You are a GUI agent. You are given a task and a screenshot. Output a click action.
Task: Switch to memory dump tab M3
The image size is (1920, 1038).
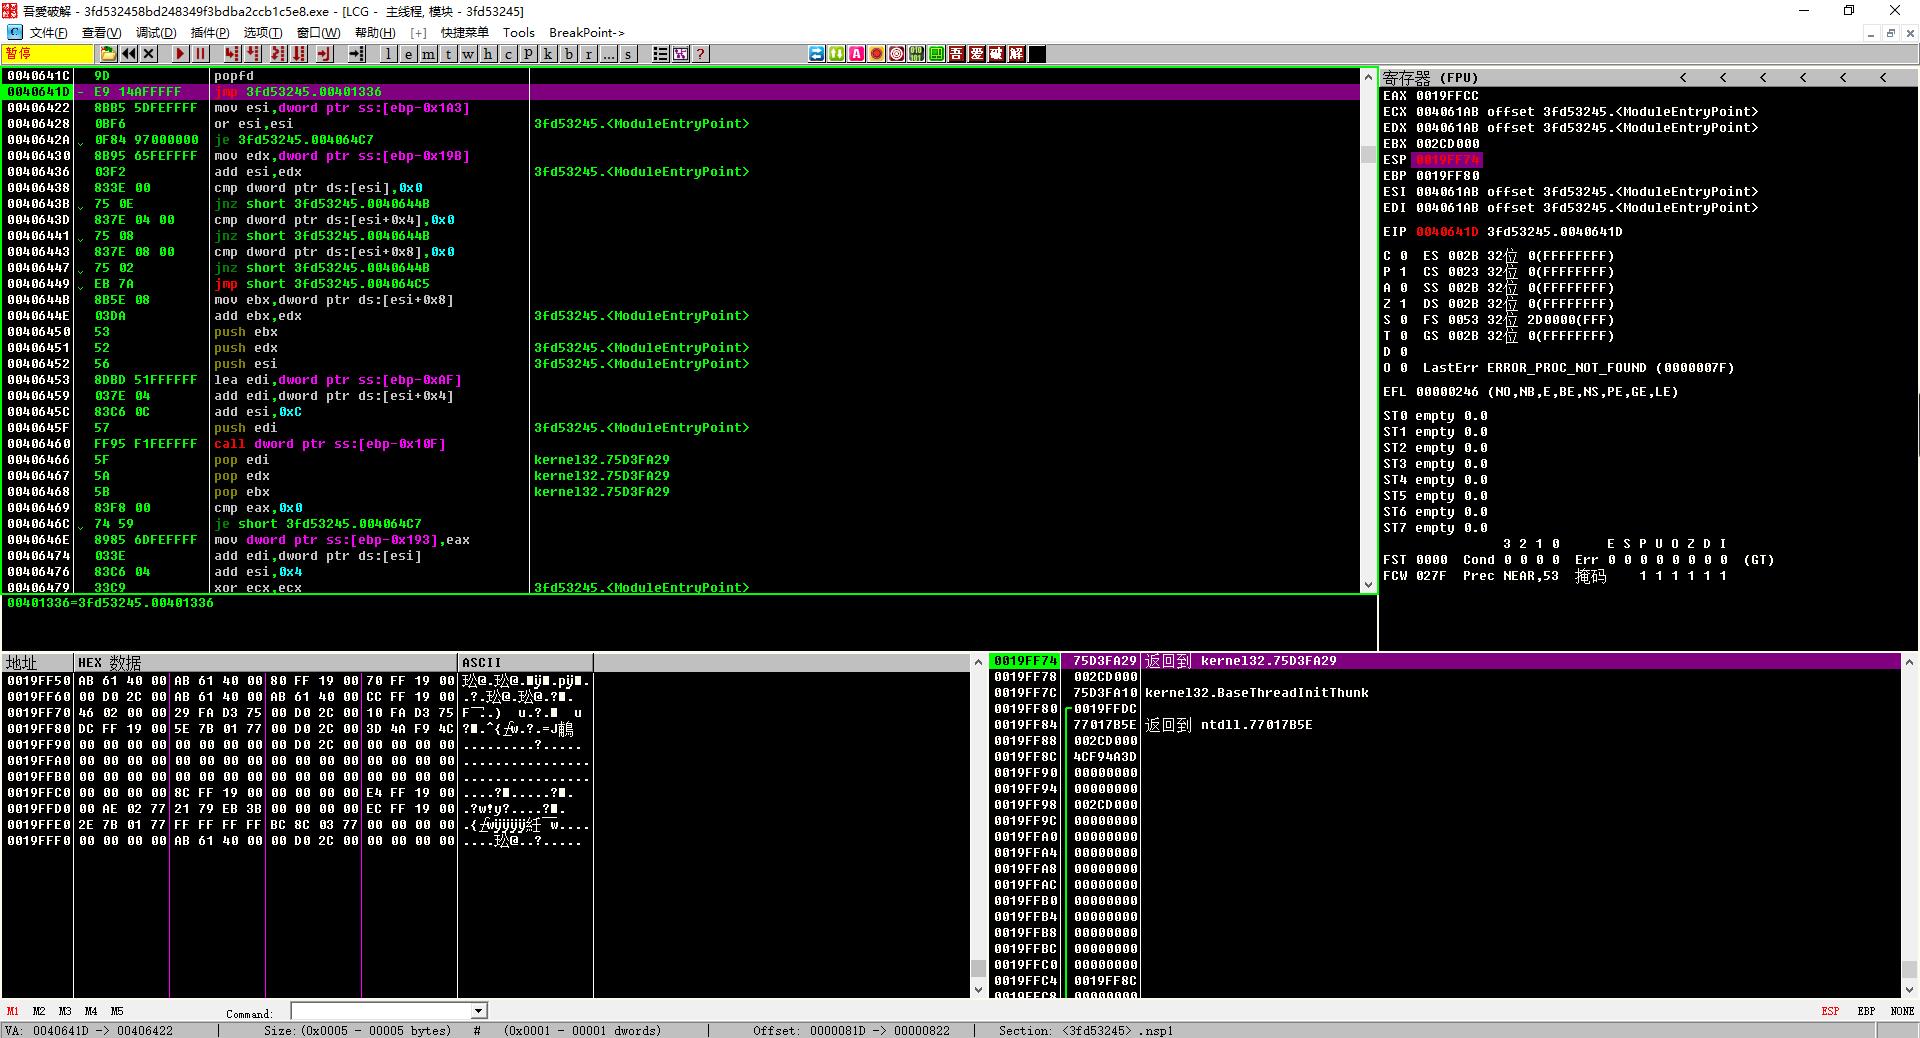pyautogui.click(x=65, y=1011)
